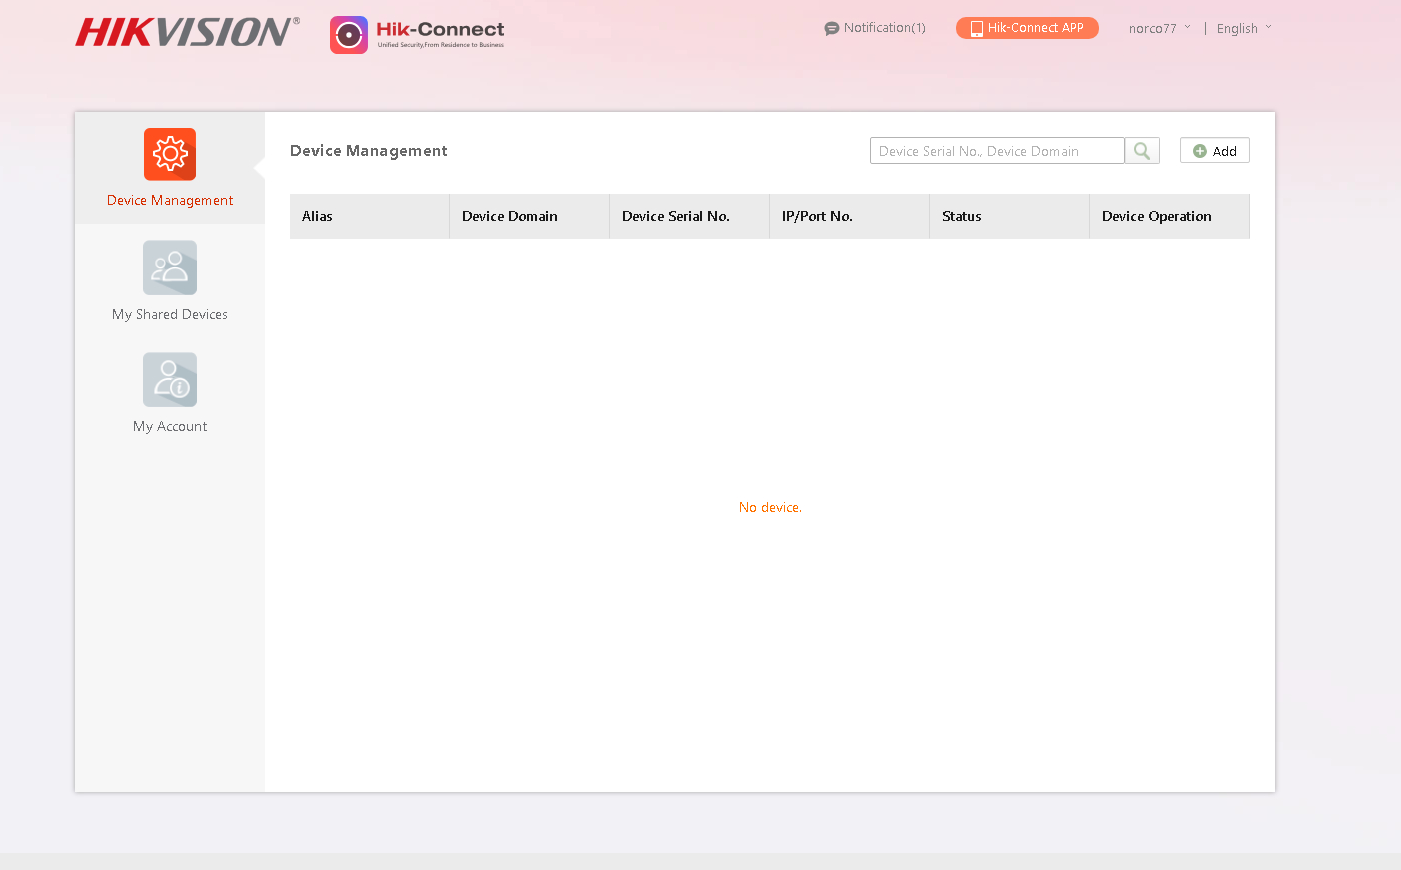Focus the Device Serial No. search field
The width and height of the screenshot is (1401, 870).
click(996, 151)
